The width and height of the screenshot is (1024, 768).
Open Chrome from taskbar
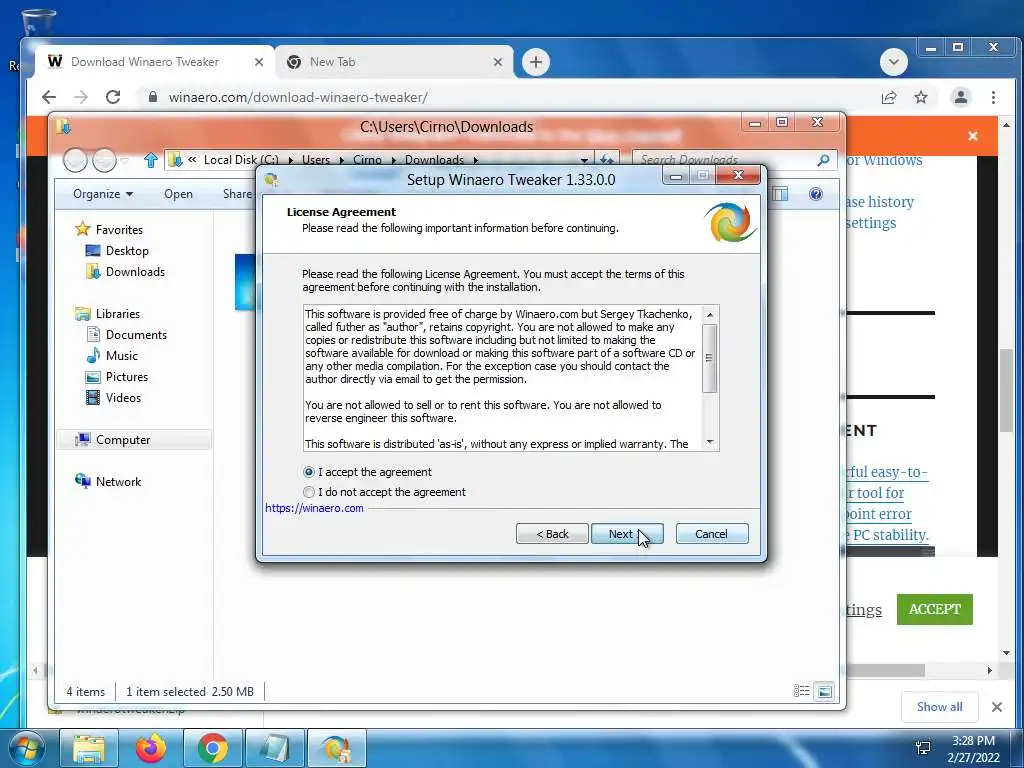(x=213, y=748)
